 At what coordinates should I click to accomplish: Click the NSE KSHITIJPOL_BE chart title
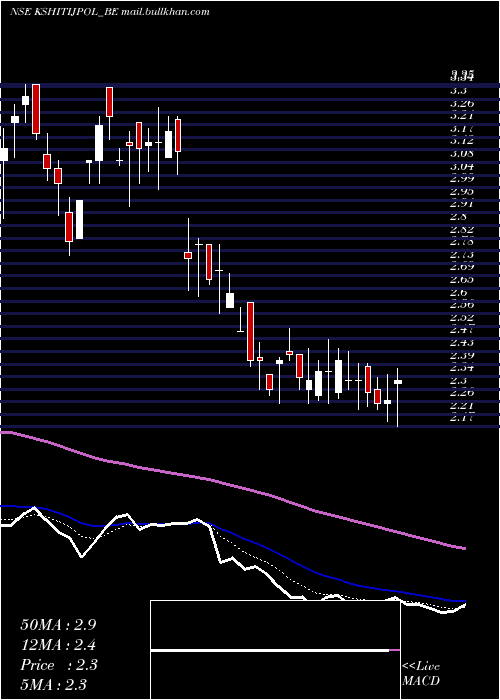[63, 12]
